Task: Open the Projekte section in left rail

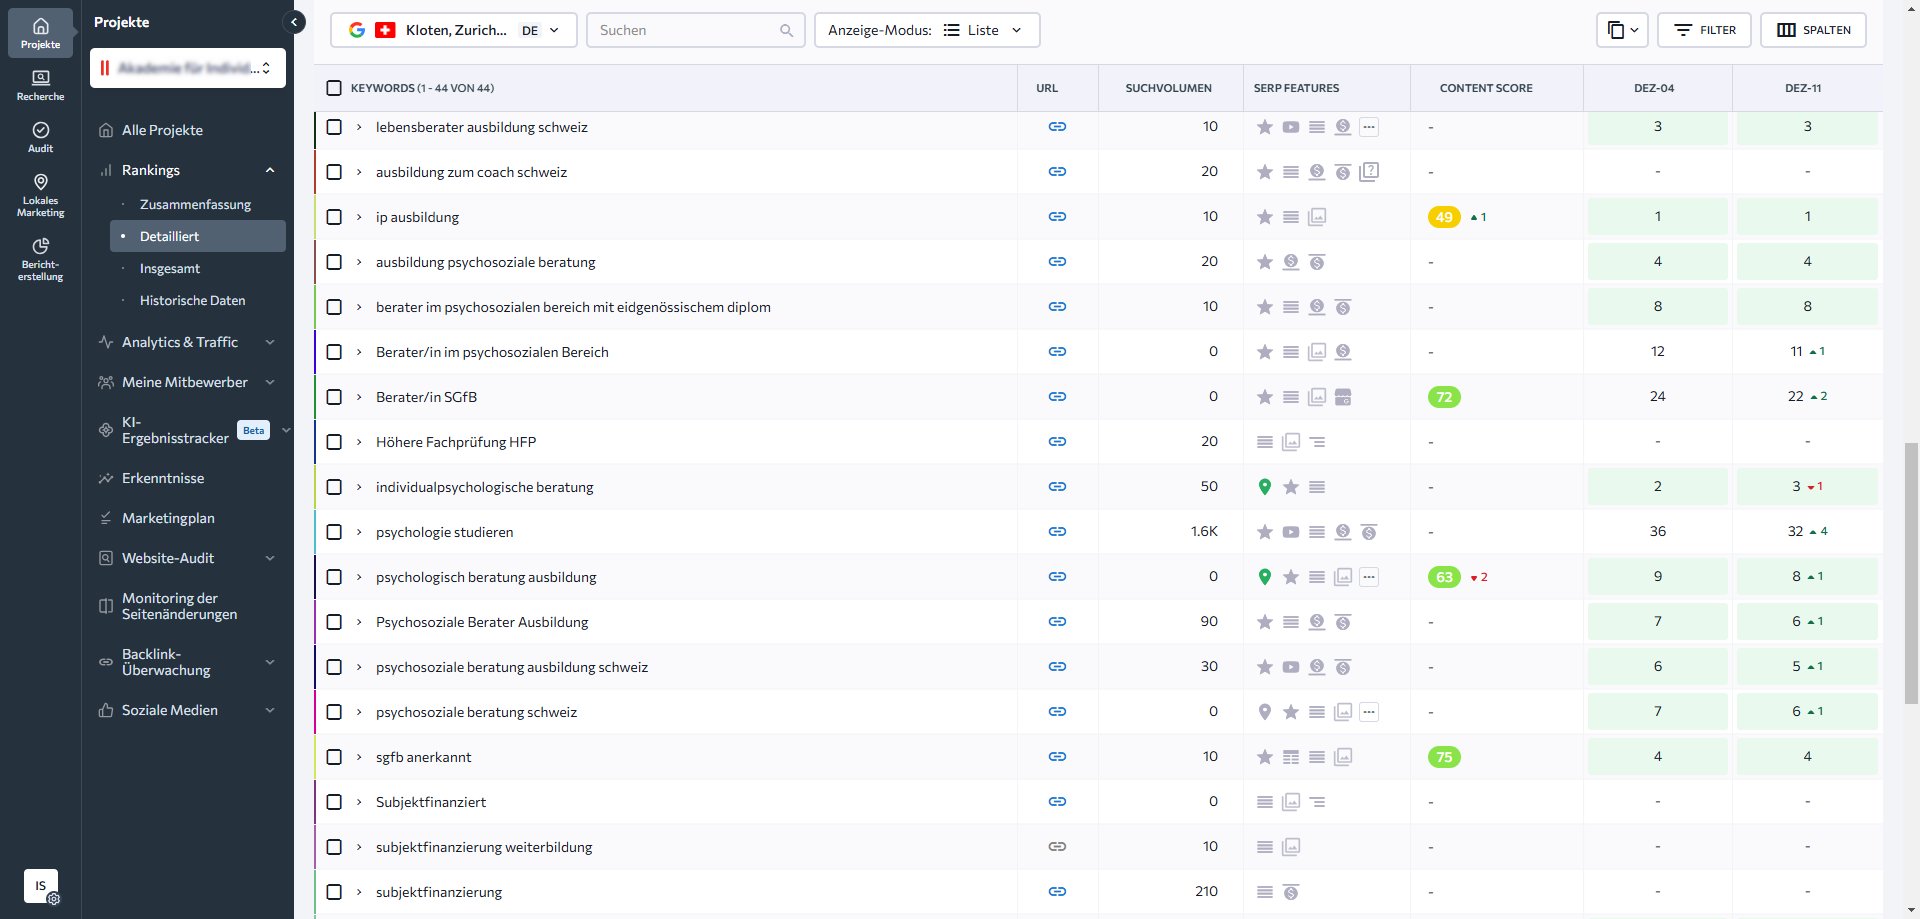Action: click(x=40, y=32)
